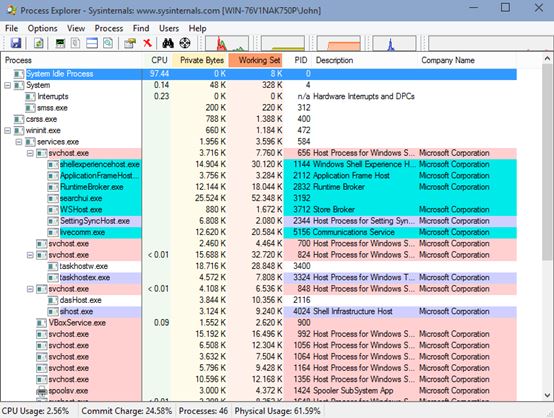This screenshot has width=554, height=418.
Task: Click the spoolsv.exe printer icon
Action: click(x=41, y=391)
